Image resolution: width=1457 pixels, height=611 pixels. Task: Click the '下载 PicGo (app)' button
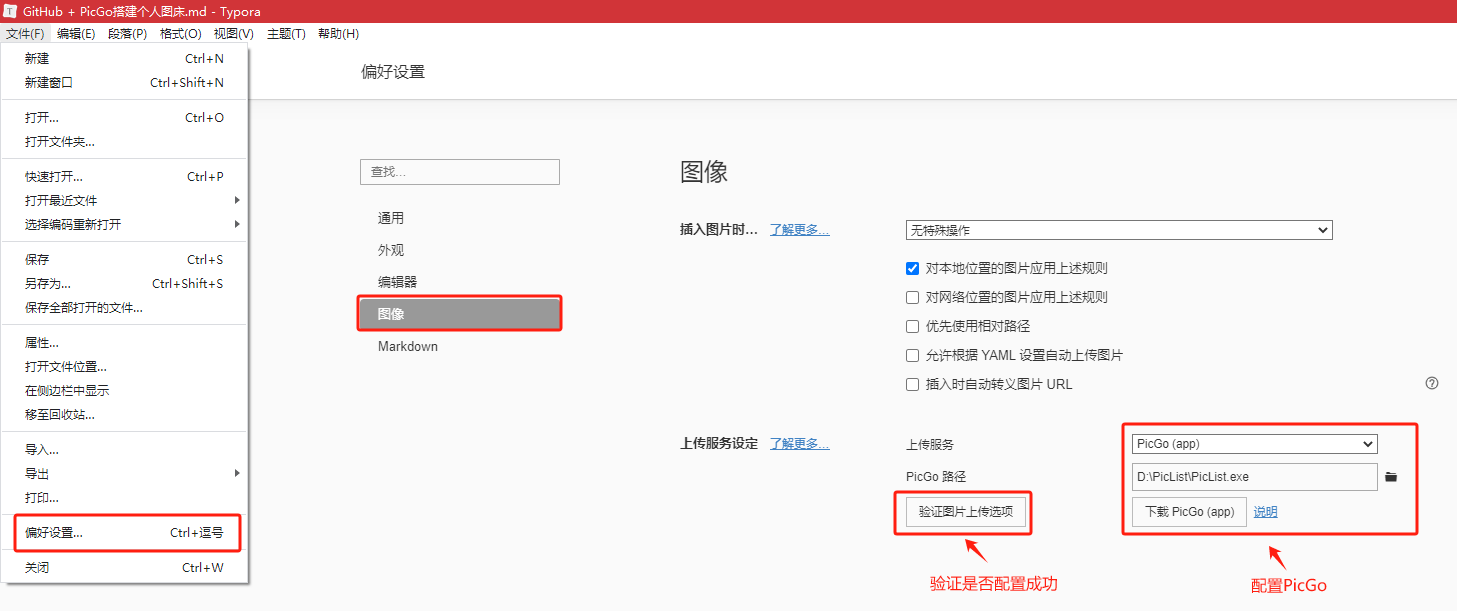pos(1189,512)
